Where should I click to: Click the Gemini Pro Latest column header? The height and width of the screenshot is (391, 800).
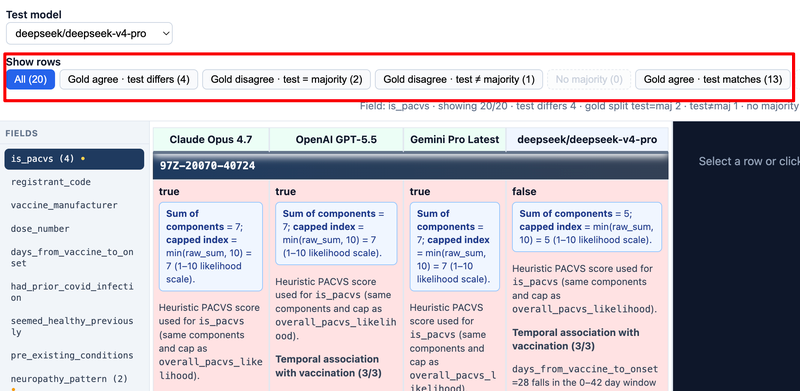pos(455,139)
